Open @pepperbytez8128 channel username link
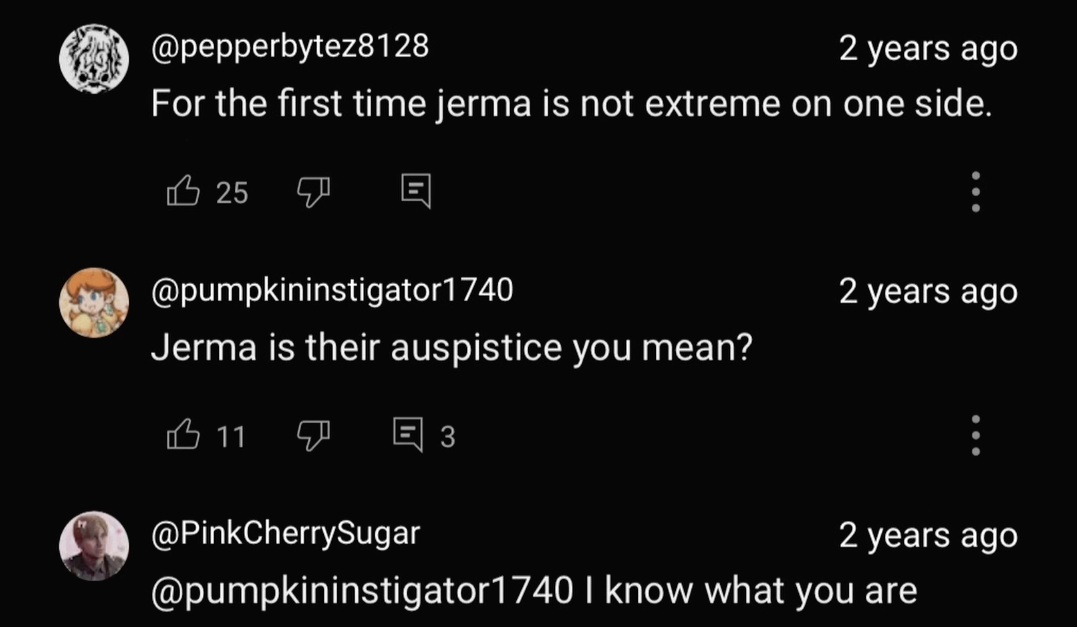The image size is (1077, 627). click(290, 46)
